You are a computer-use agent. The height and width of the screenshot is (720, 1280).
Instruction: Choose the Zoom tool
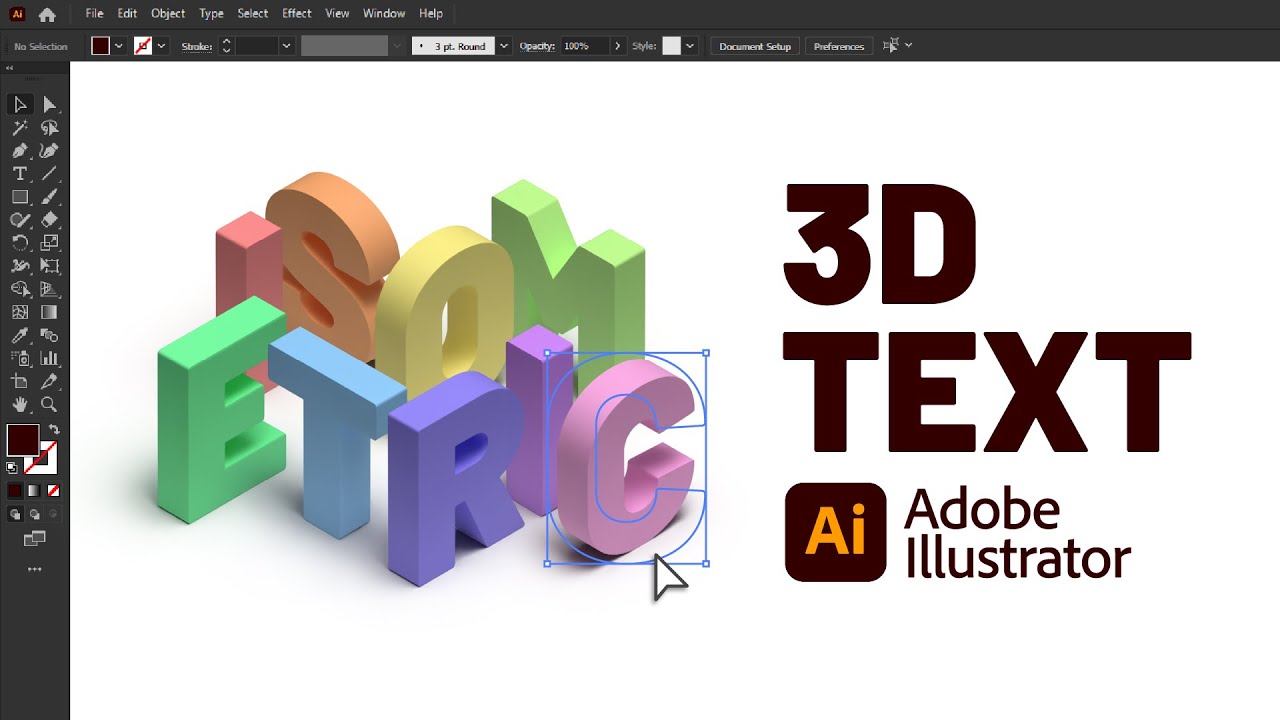click(x=49, y=405)
